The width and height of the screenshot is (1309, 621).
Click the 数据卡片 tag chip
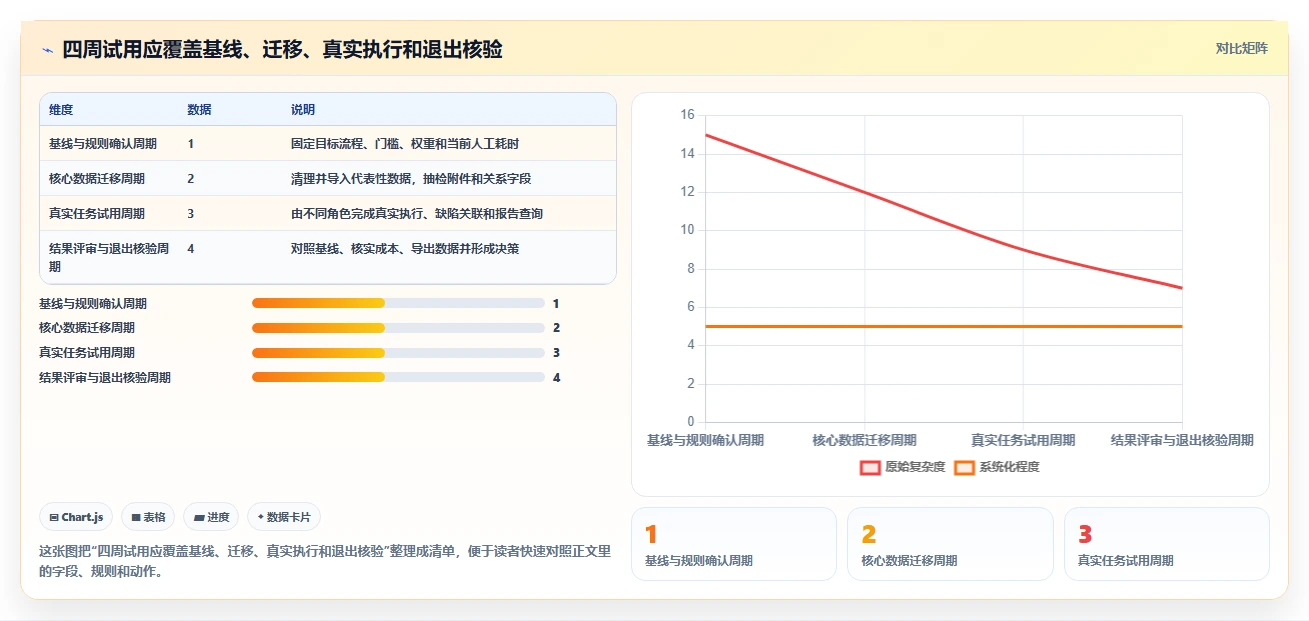284,517
